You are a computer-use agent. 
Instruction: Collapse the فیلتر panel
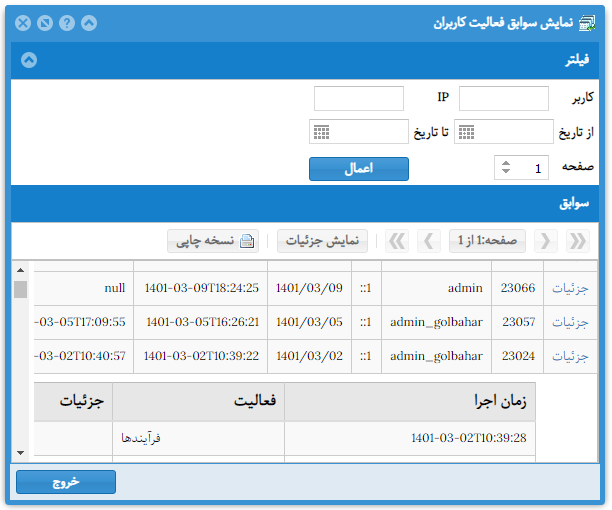tap(29, 60)
